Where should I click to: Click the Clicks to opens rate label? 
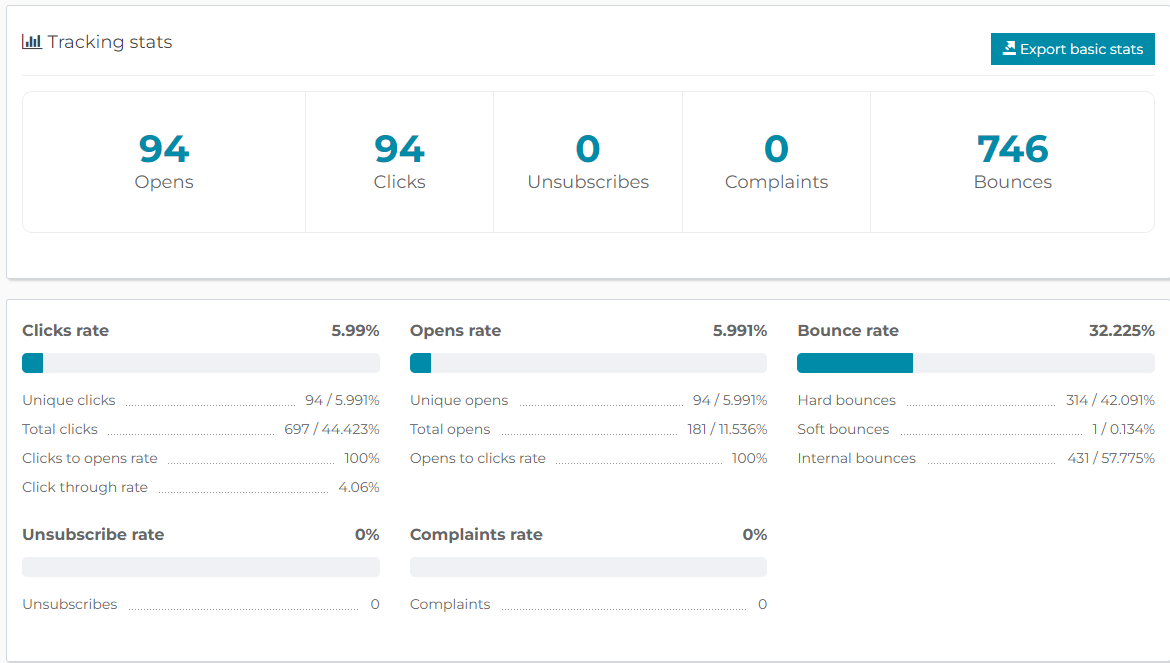click(x=90, y=459)
